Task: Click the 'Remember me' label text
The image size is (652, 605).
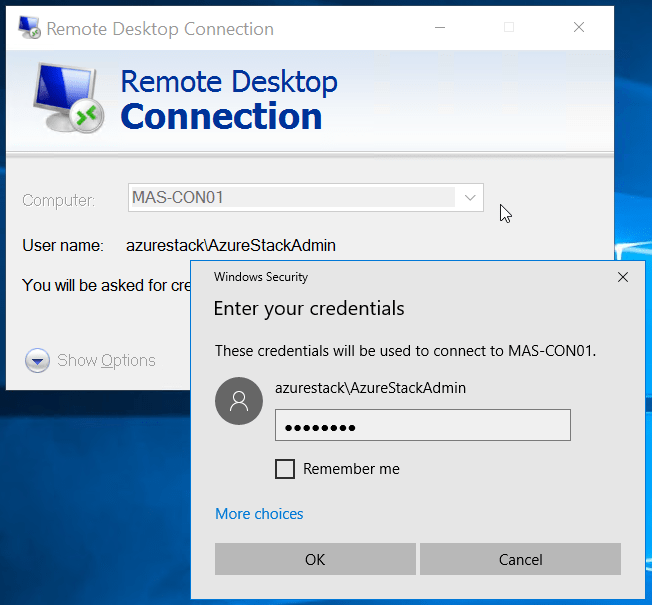Action: click(x=351, y=469)
